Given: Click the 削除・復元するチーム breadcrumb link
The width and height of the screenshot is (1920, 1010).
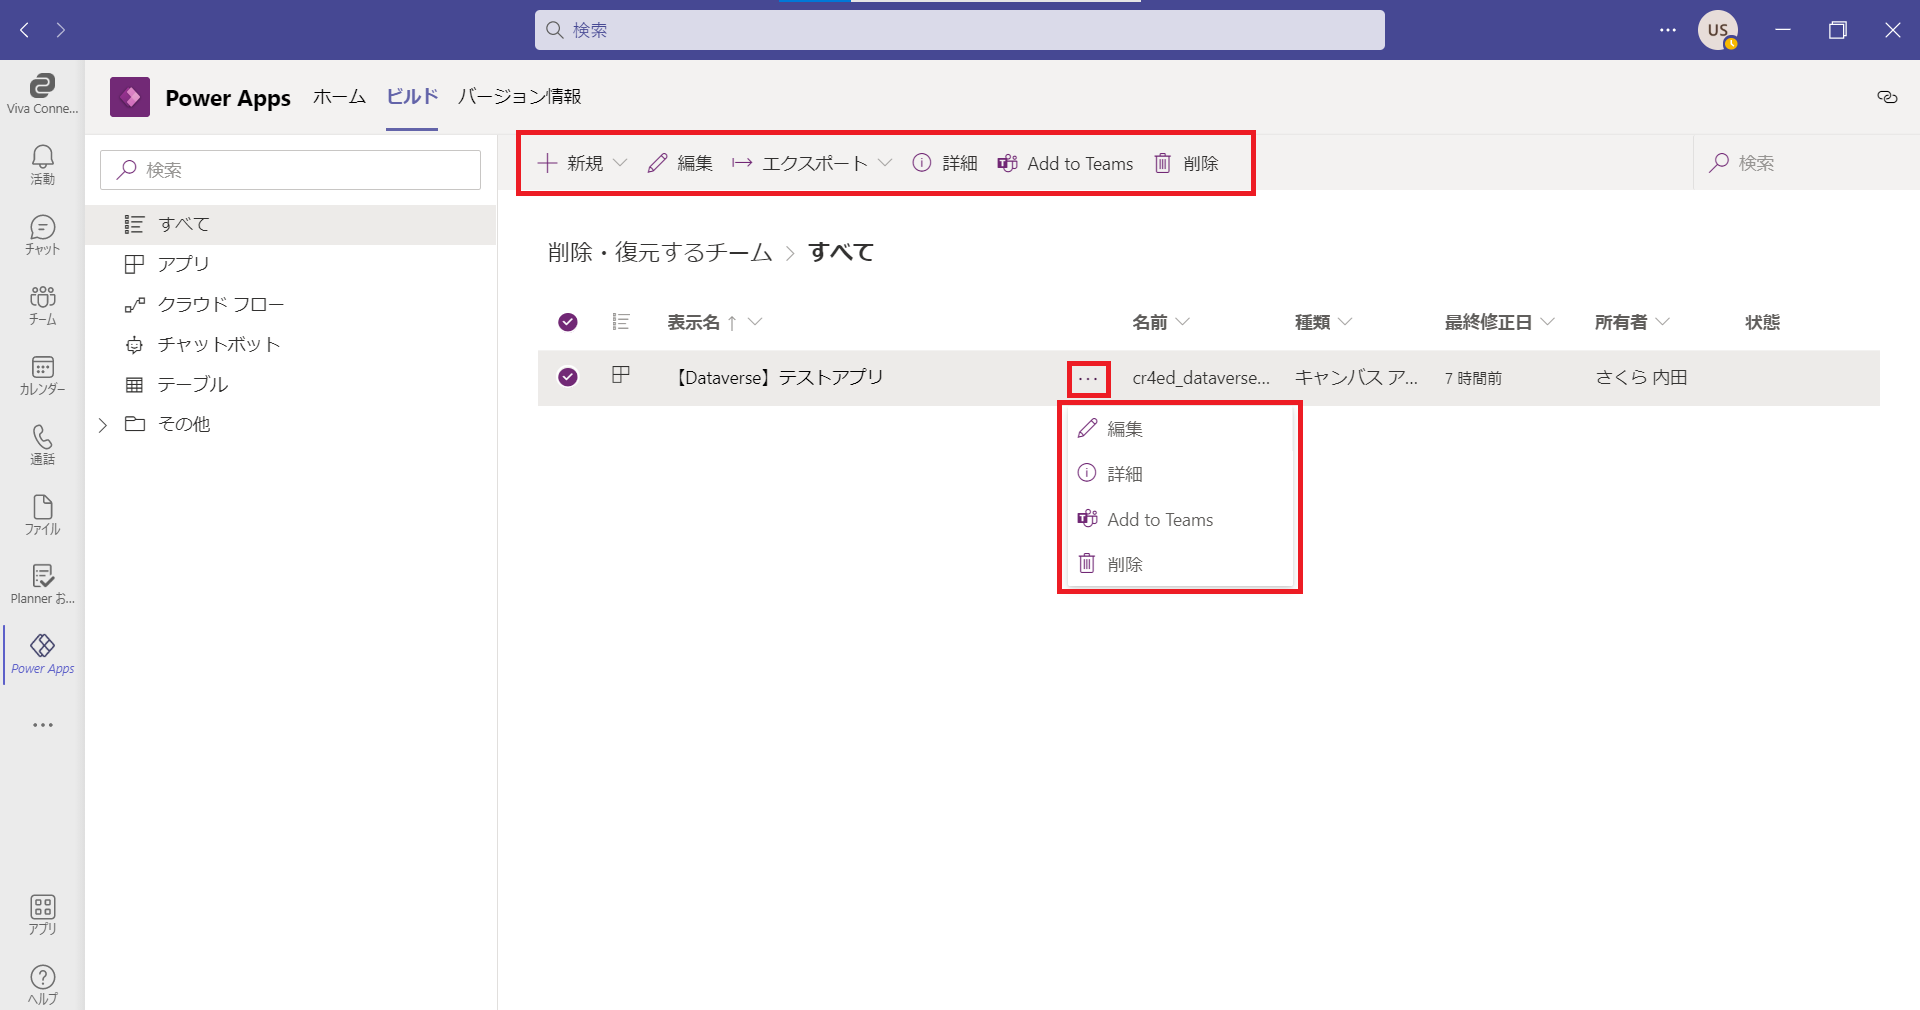Looking at the screenshot, I should [x=660, y=252].
